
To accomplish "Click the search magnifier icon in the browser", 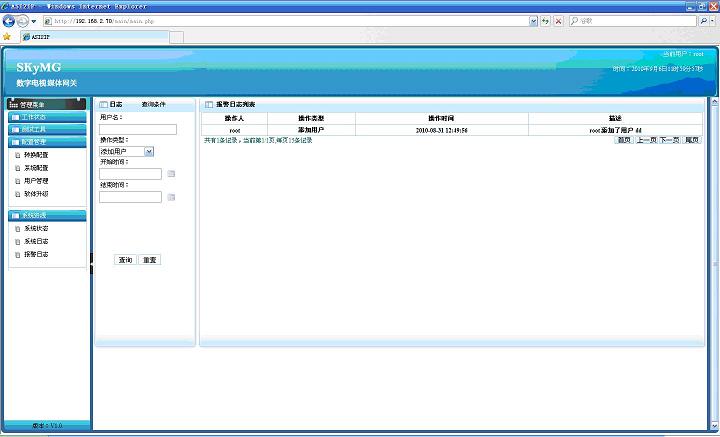I will point(703,21).
